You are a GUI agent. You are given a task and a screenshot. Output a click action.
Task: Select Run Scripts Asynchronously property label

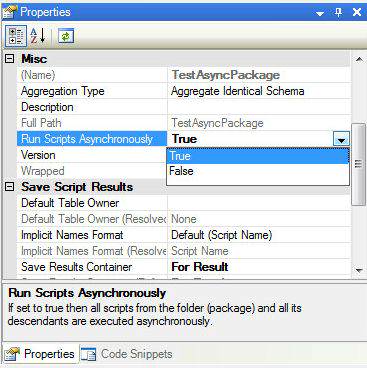(92, 139)
